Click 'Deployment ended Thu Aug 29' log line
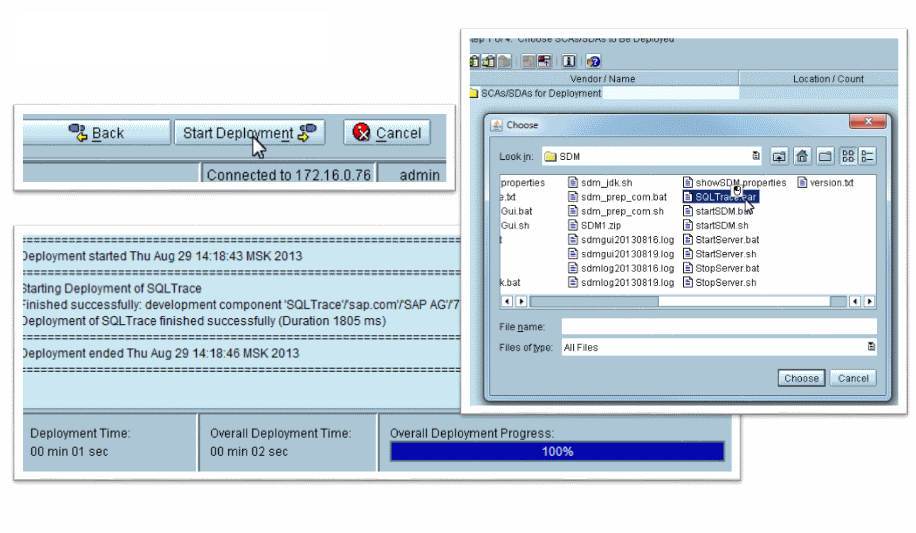Viewport: 916px width, 533px height. [x=161, y=353]
